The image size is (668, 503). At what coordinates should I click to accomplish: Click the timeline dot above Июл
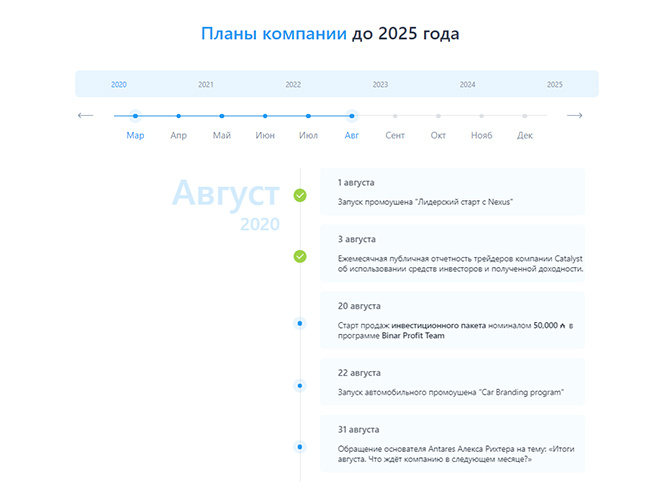click(308, 116)
